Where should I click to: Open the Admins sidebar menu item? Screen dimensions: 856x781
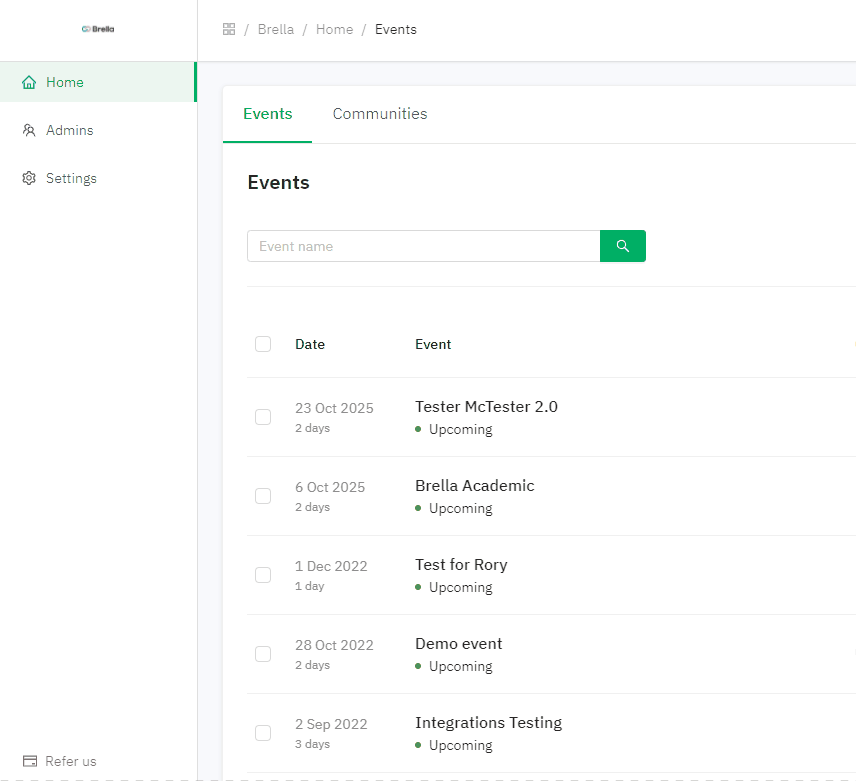(98, 130)
